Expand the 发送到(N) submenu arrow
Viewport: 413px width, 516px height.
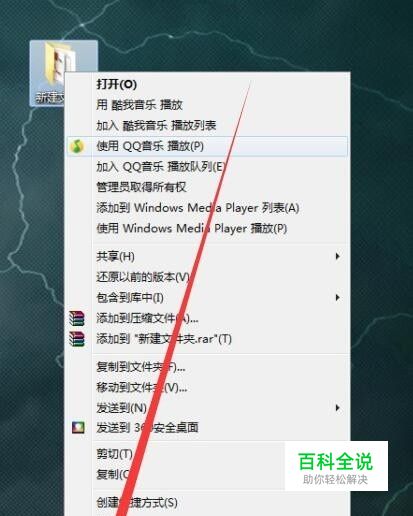pyautogui.click(x=338, y=408)
